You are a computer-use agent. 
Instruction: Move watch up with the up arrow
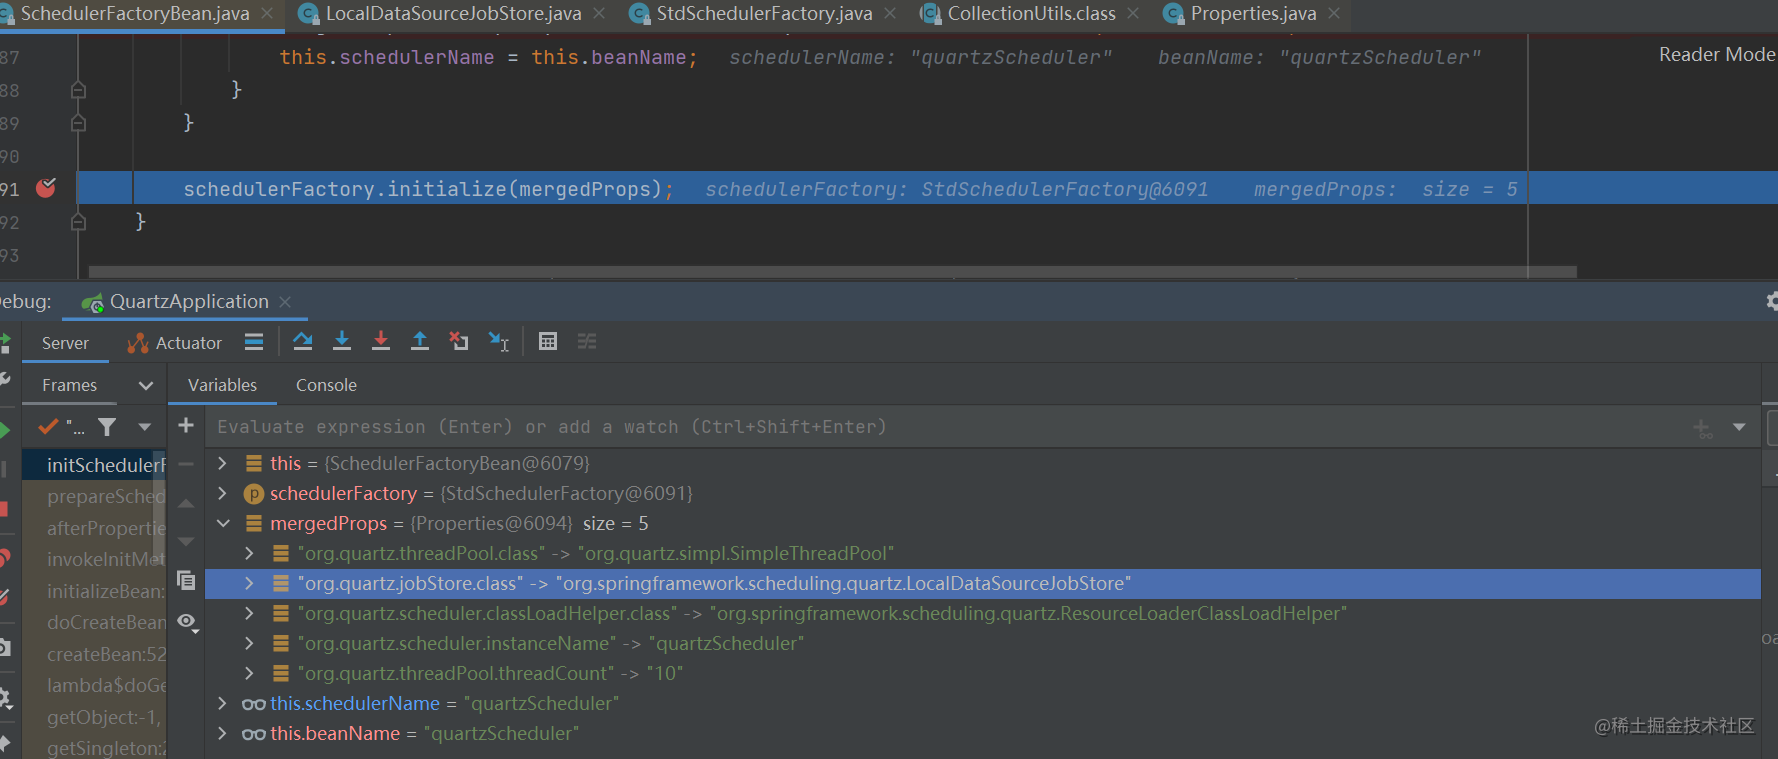tap(186, 503)
